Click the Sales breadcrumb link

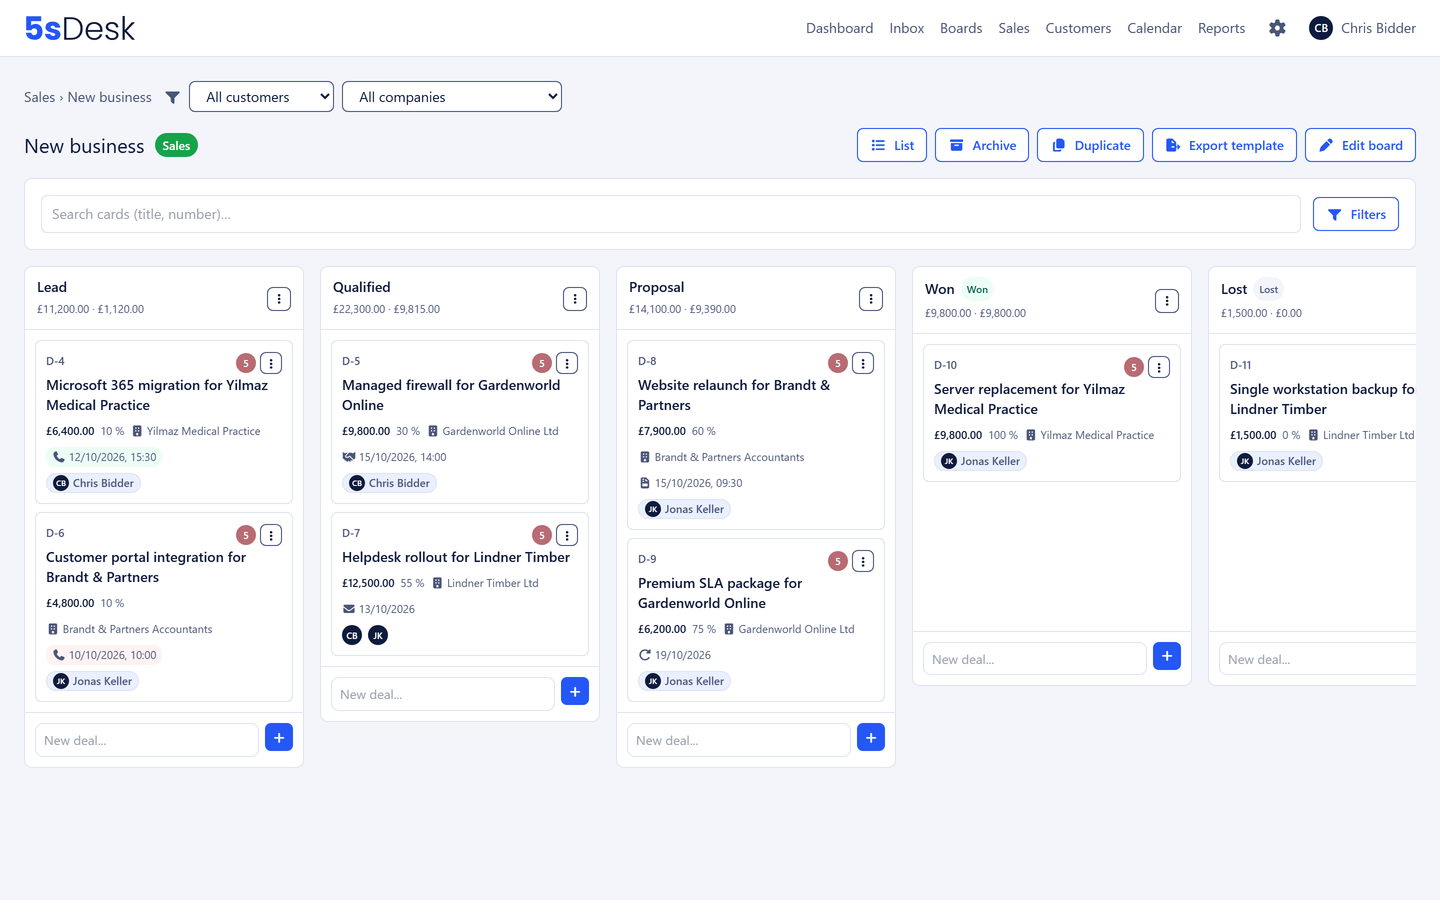click(x=39, y=97)
